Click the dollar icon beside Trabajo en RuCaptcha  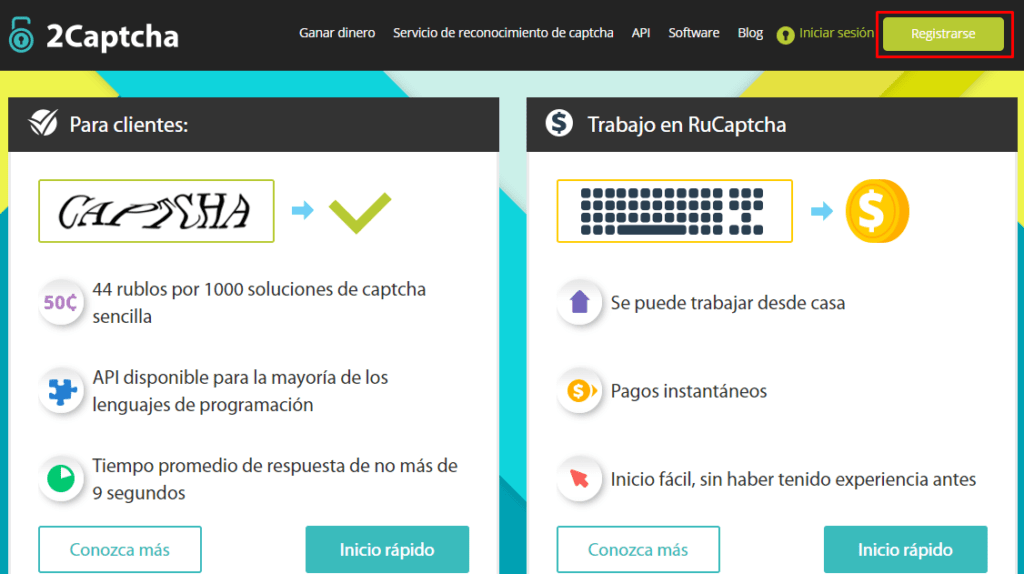pyautogui.click(x=559, y=123)
